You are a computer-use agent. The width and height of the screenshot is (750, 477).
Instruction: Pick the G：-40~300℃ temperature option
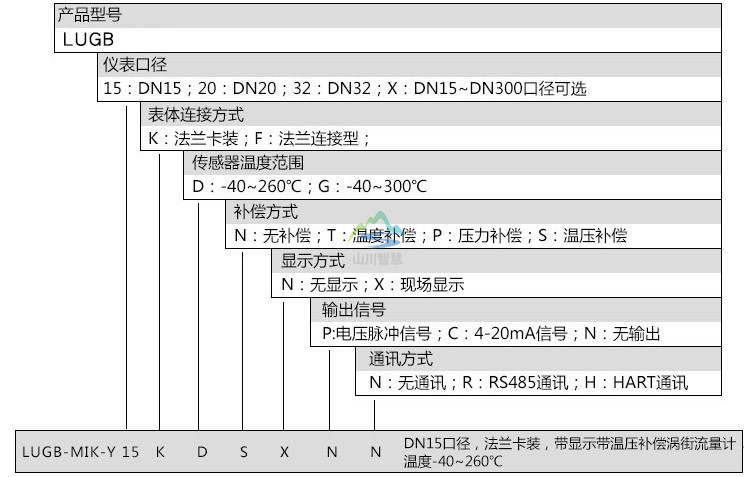373,186
